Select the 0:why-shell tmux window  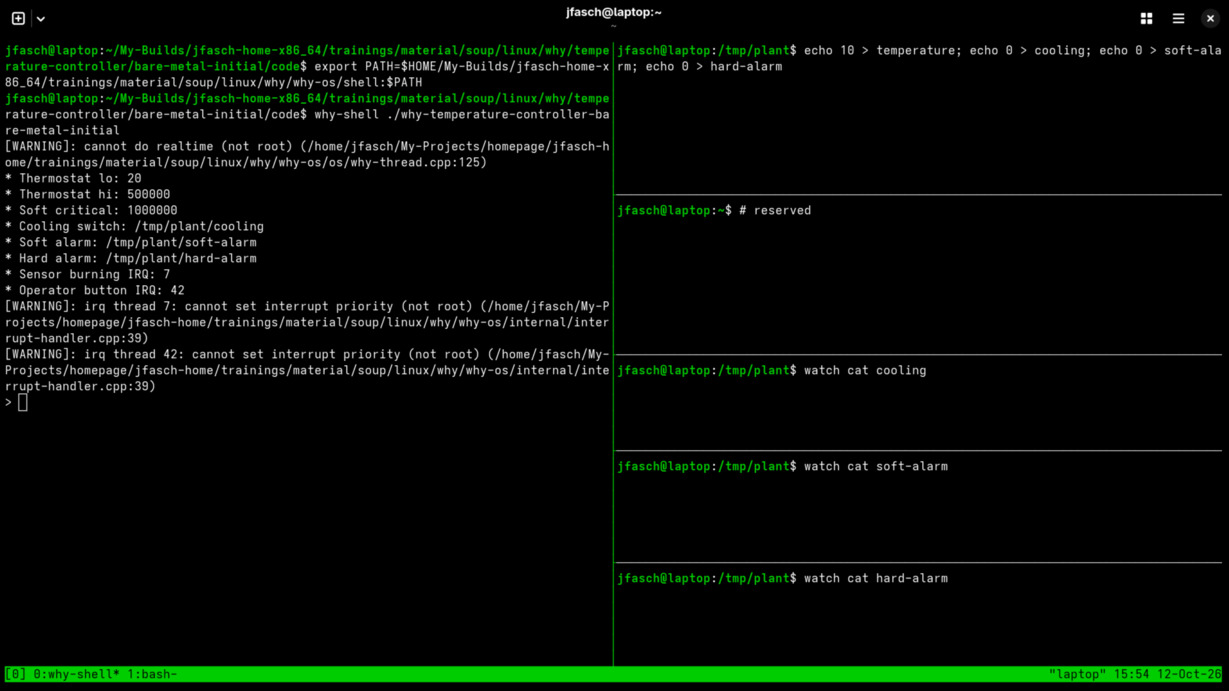point(77,674)
